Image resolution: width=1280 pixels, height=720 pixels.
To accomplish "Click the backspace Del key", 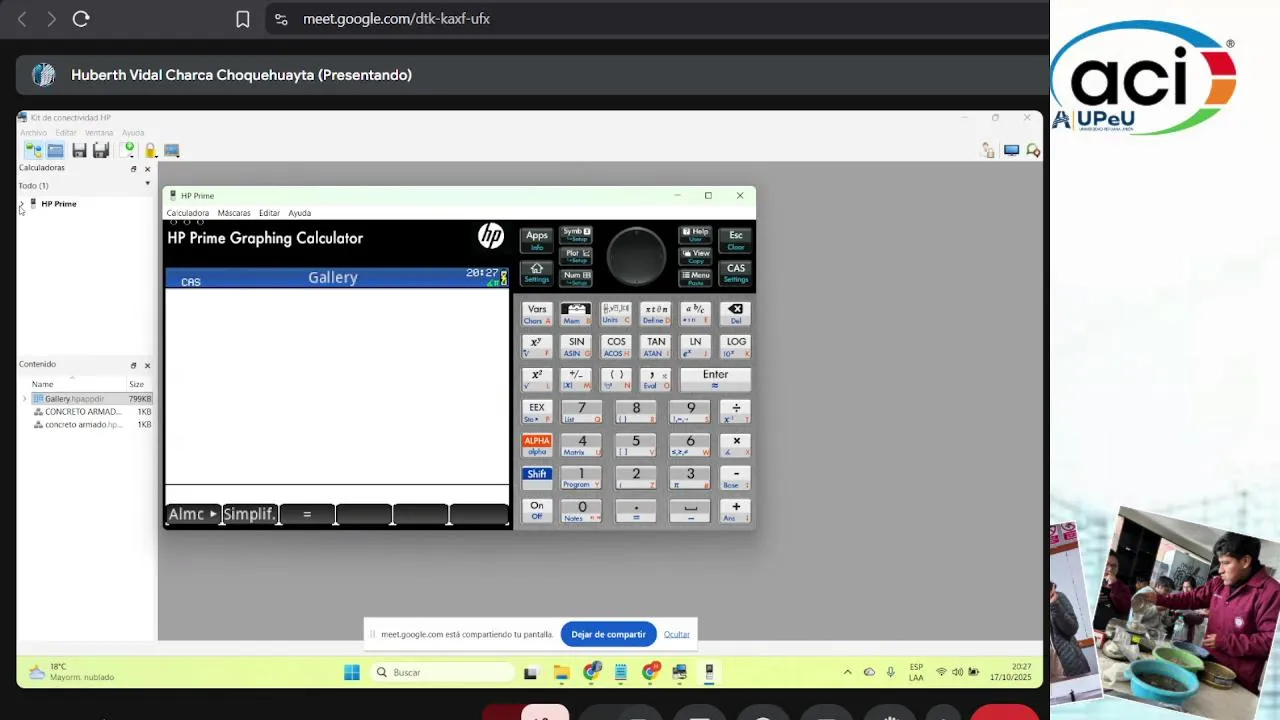I will [736, 313].
